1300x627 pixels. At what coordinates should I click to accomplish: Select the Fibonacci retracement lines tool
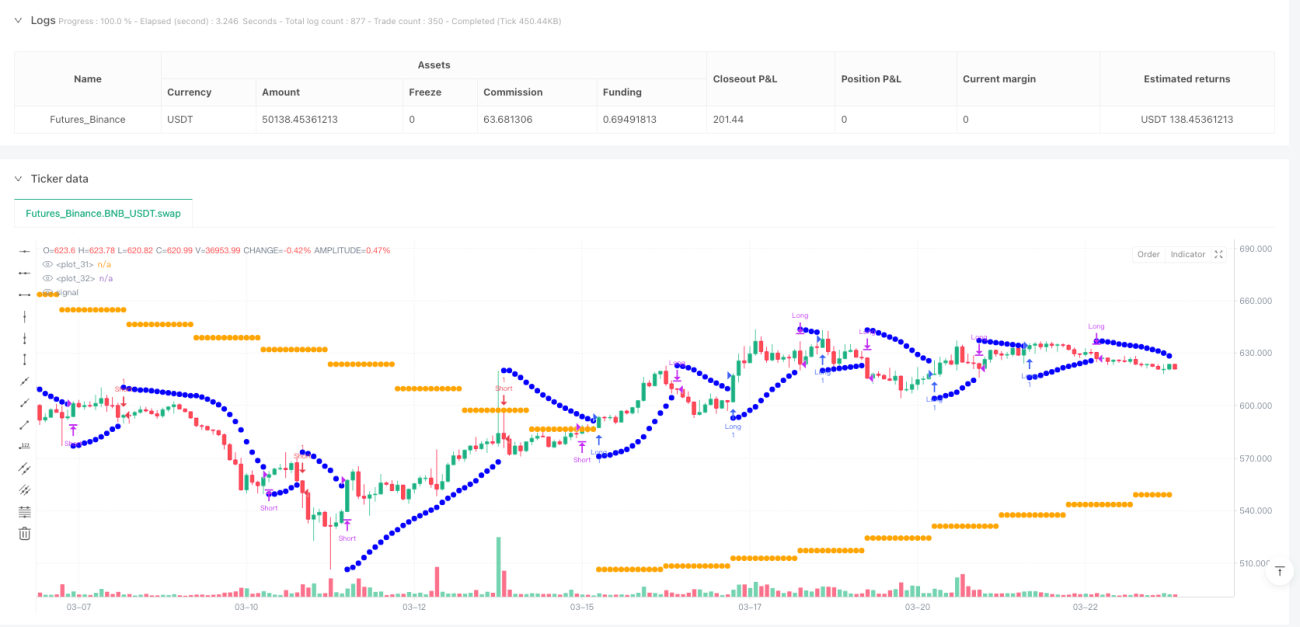tap(25, 511)
